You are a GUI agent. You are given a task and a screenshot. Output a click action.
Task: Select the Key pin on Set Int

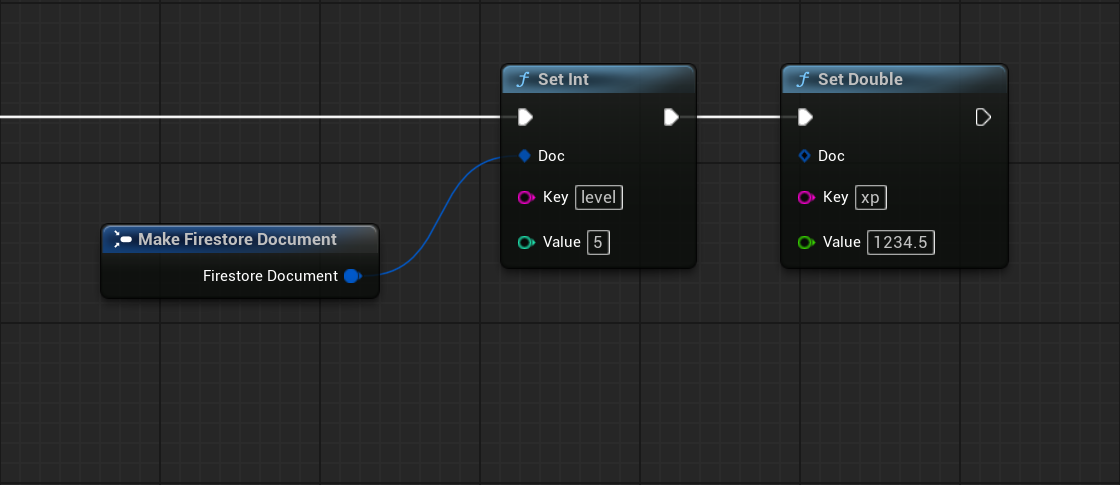click(x=525, y=198)
